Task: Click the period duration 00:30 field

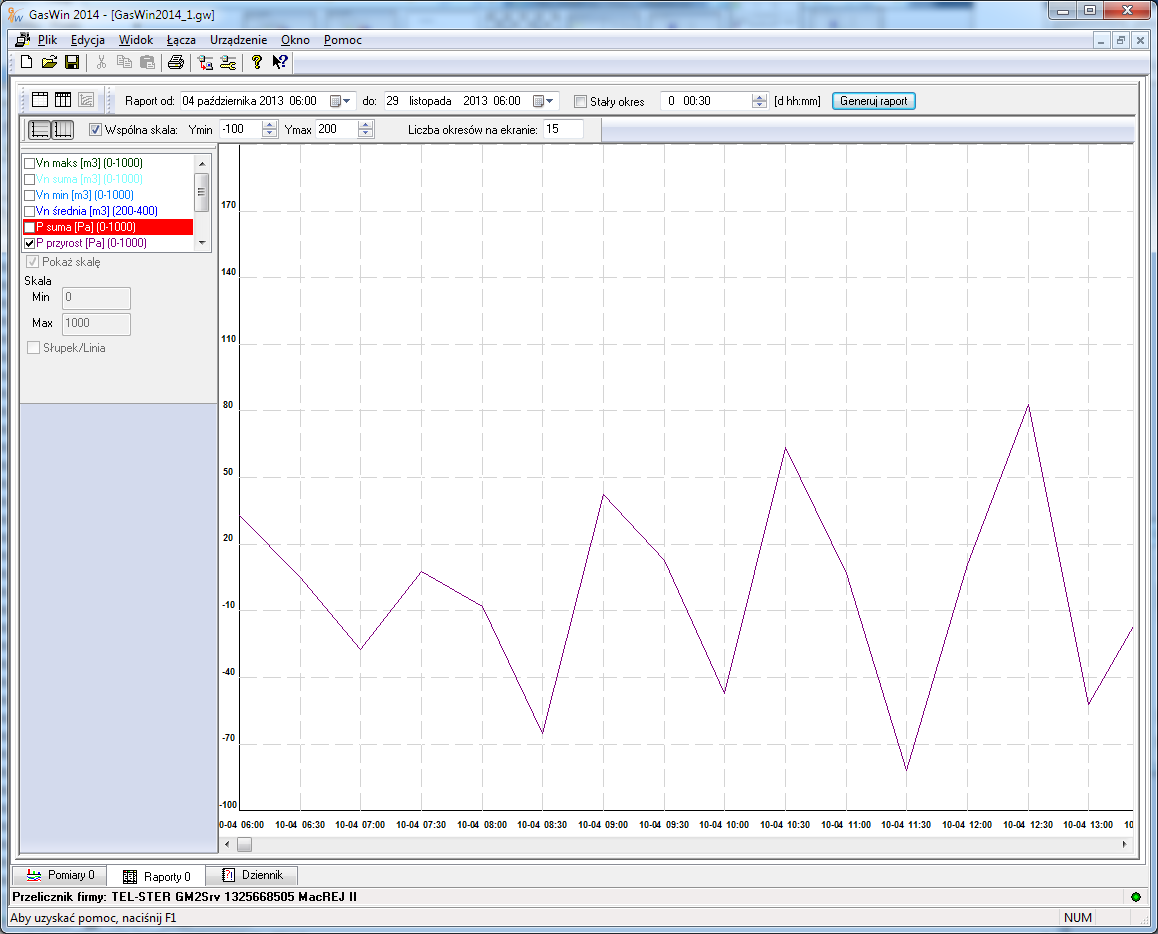Action: 707,101
